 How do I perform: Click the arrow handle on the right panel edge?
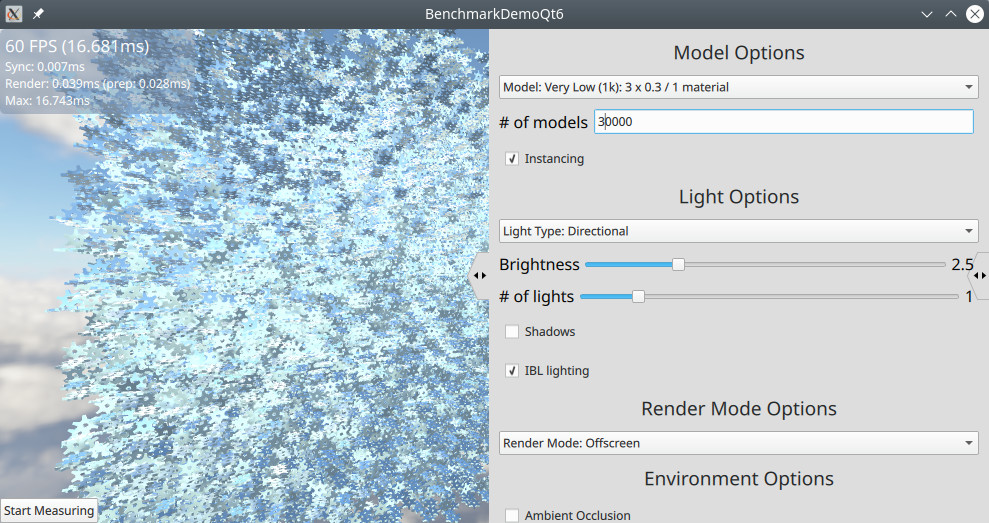tap(980, 275)
